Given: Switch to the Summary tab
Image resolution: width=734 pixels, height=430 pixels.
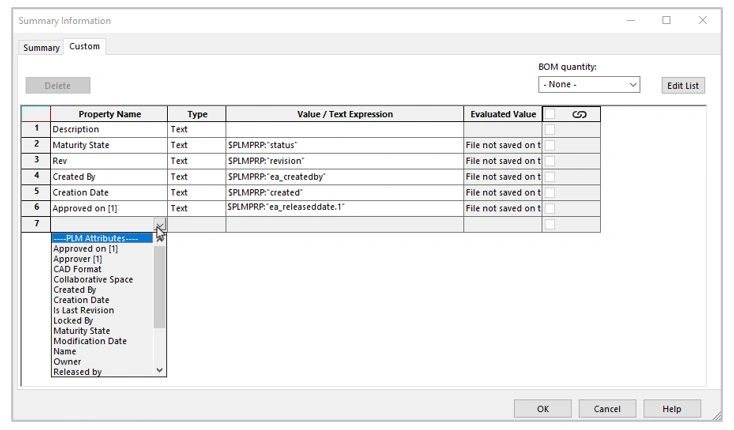Looking at the screenshot, I should coord(41,48).
